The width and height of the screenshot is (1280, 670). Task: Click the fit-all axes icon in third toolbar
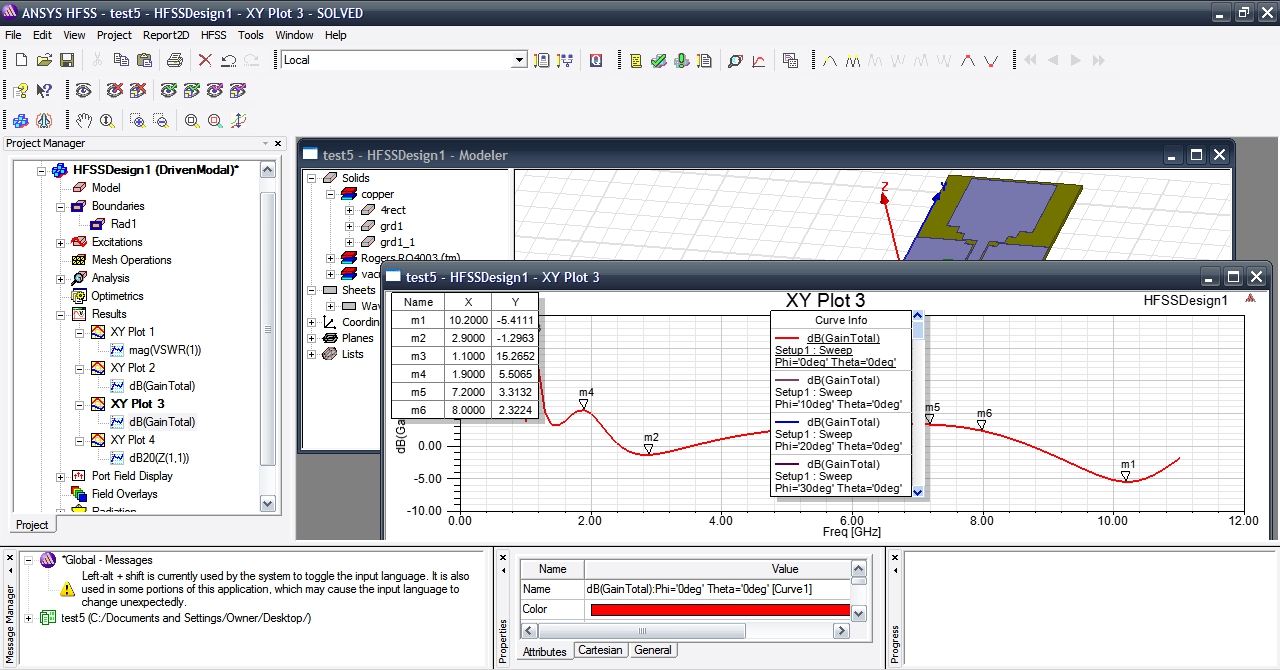click(238, 121)
